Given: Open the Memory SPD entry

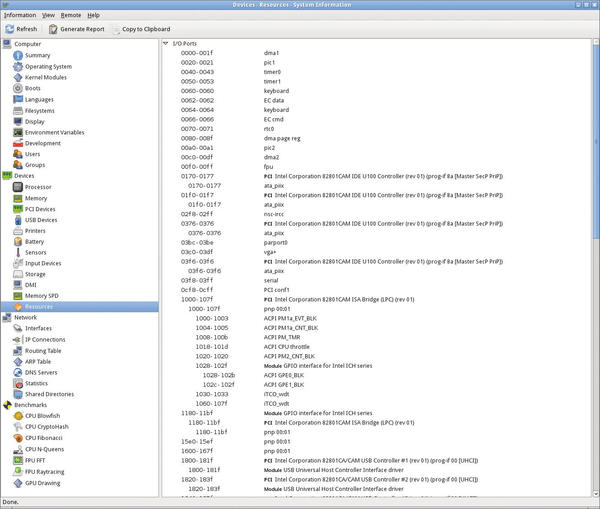Looking at the screenshot, I should coord(42,296).
